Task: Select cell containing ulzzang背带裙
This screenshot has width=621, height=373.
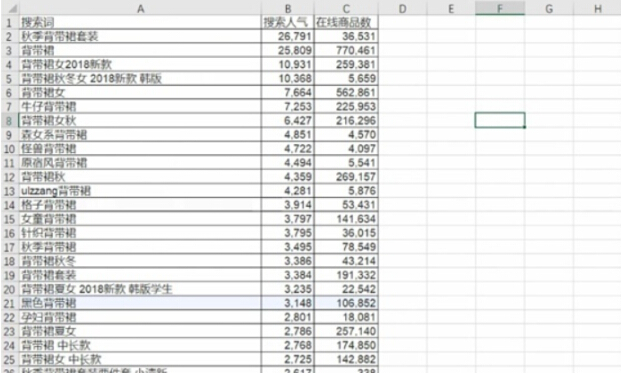Action: [140, 191]
